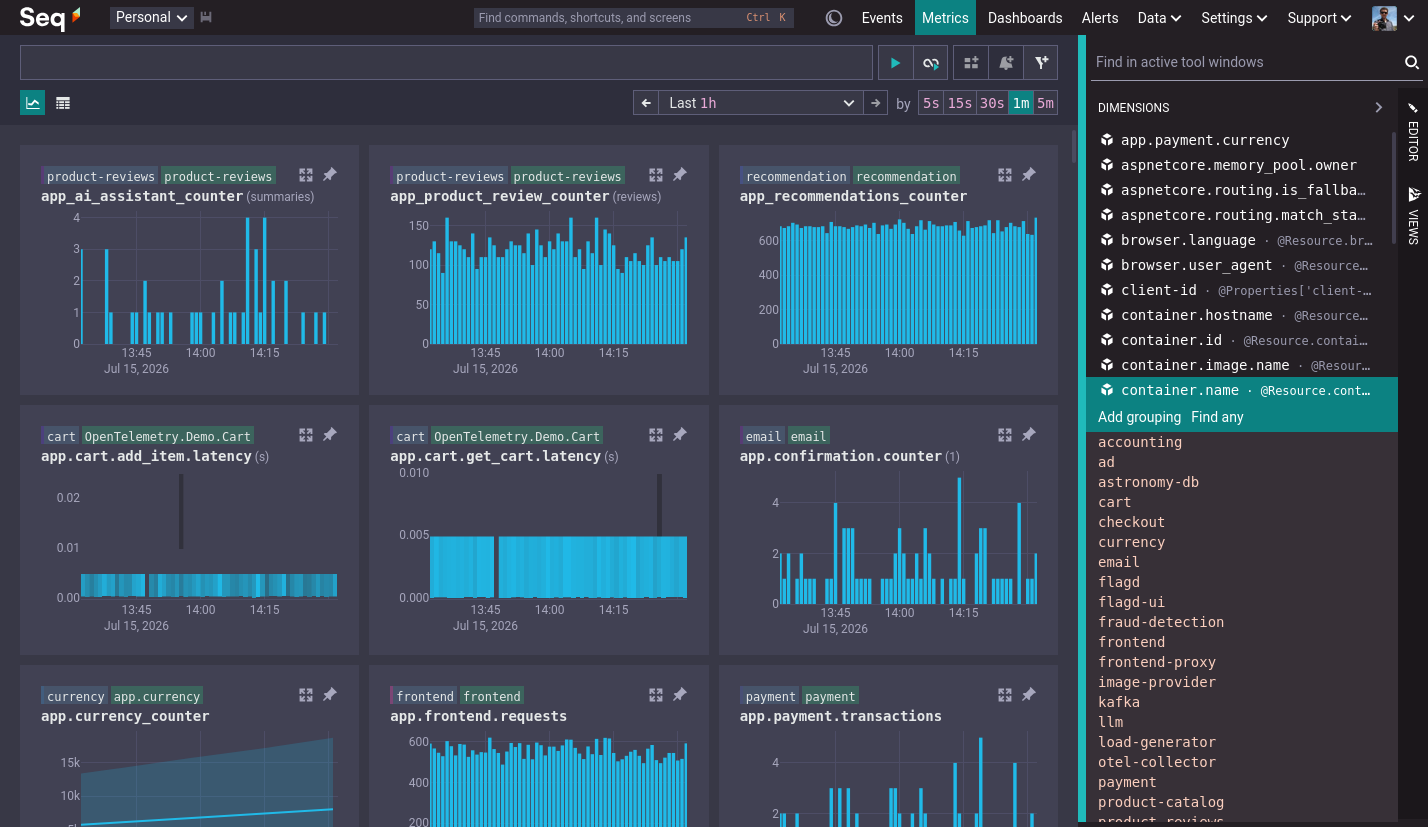The width and height of the screenshot is (1428, 827).
Task: Pin the app_recommendations_counter chart
Action: coord(1029,175)
